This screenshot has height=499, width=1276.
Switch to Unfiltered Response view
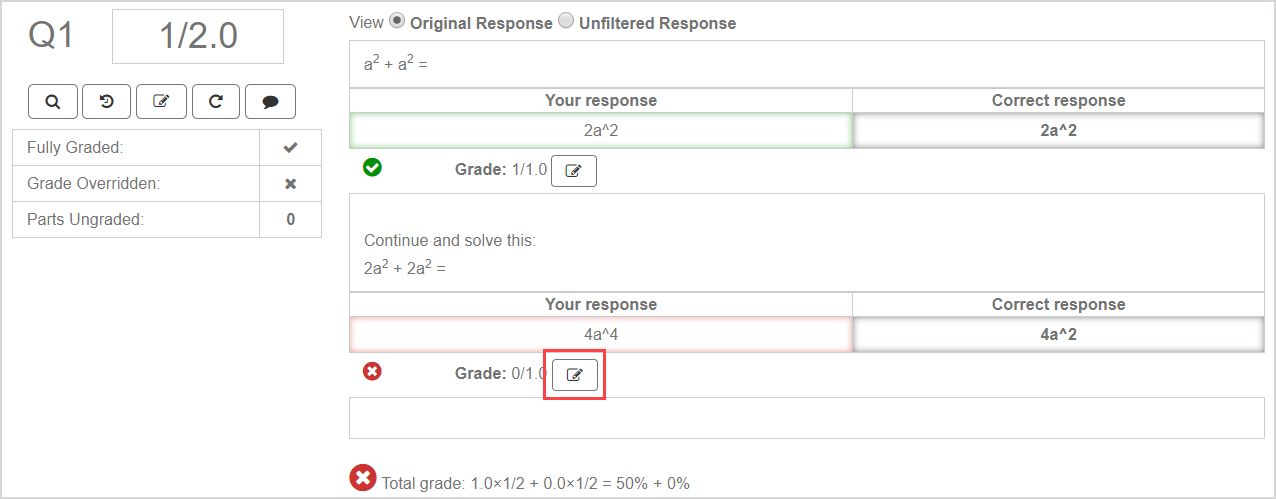(566, 21)
